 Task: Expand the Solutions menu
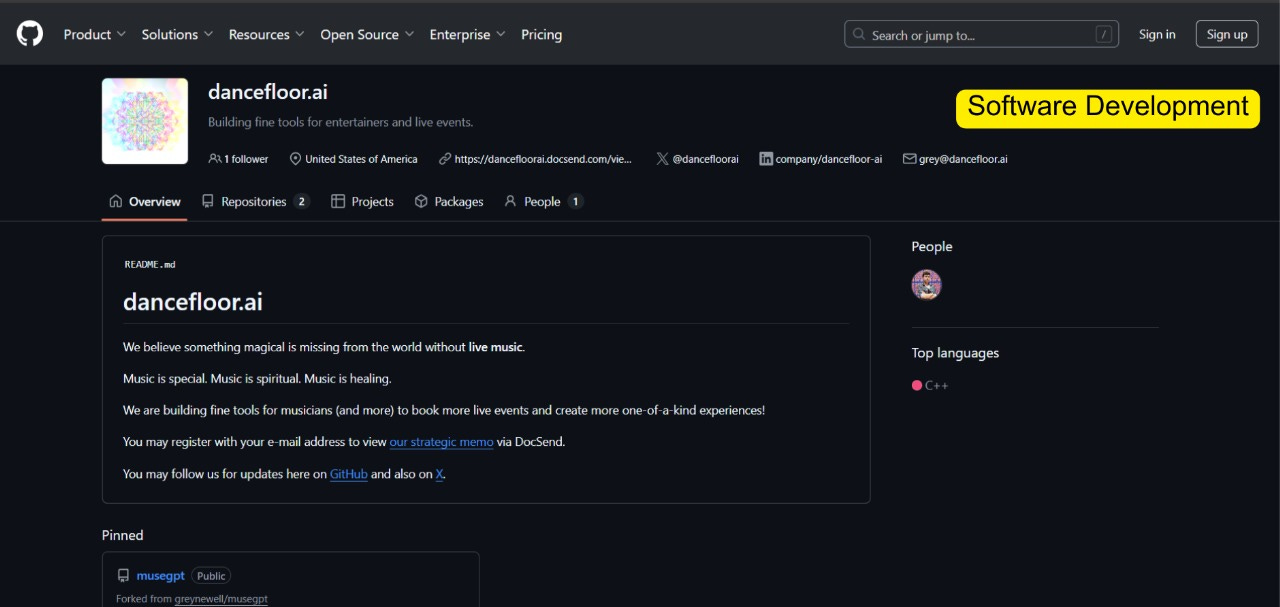[x=177, y=34]
